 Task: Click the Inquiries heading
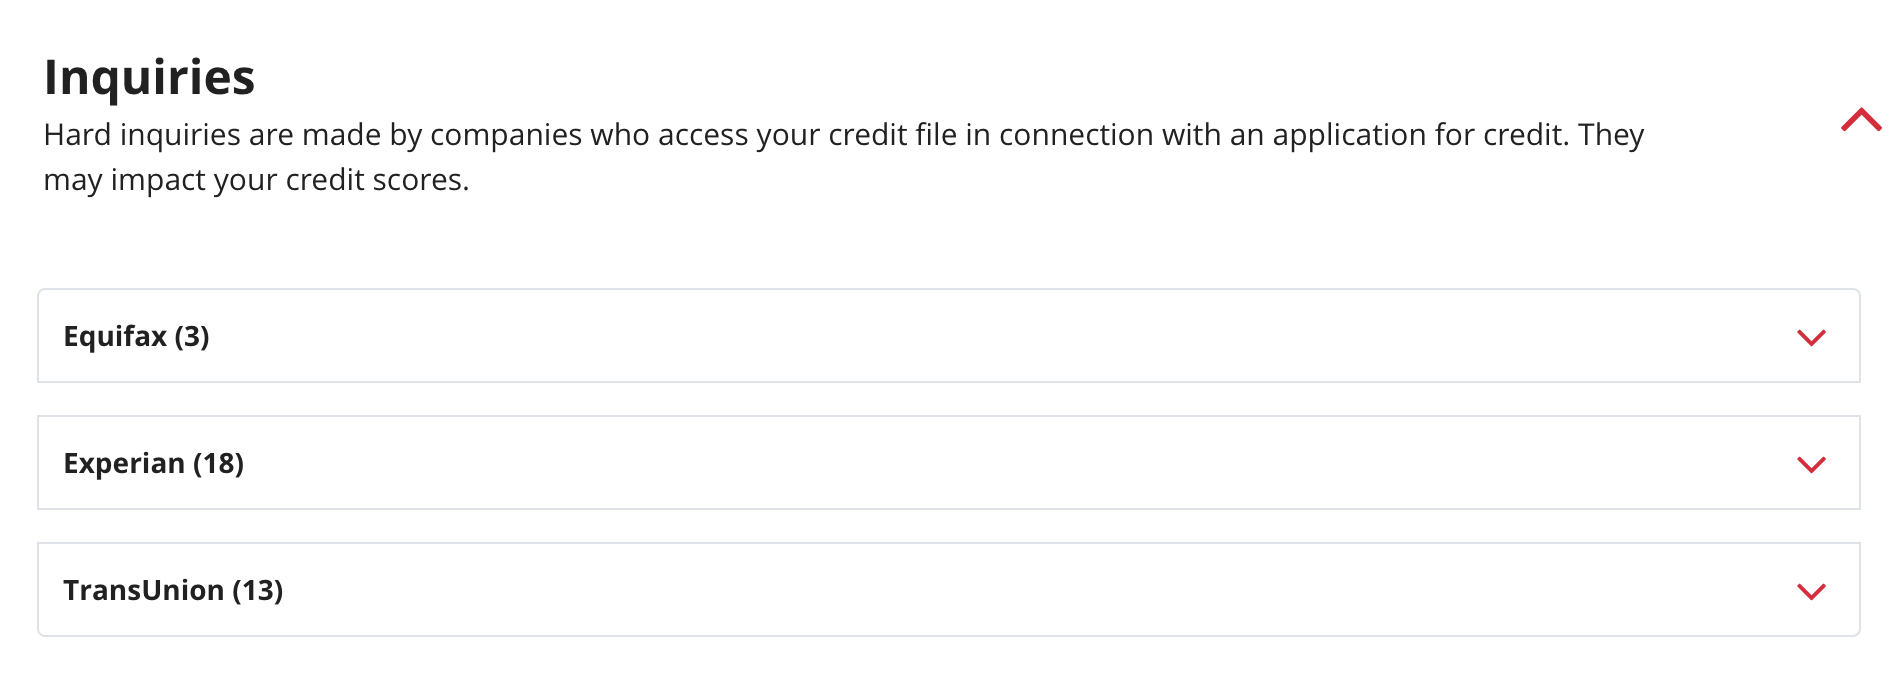click(x=150, y=77)
